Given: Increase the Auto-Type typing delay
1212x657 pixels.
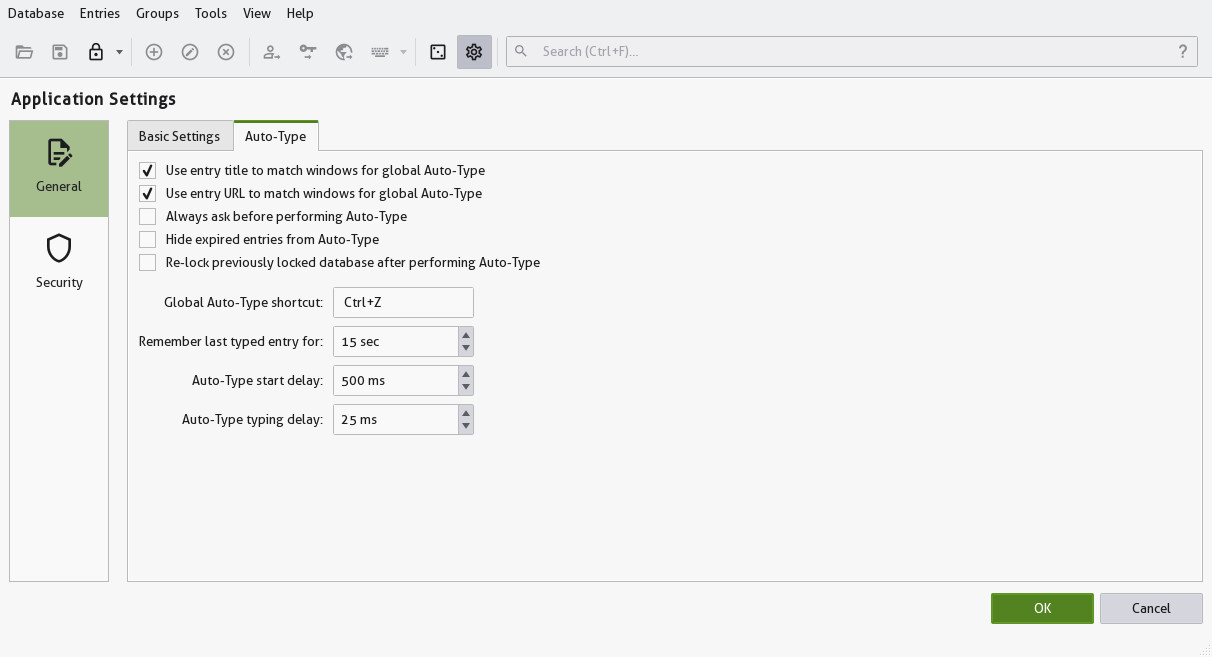Looking at the screenshot, I should coord(466,413).
